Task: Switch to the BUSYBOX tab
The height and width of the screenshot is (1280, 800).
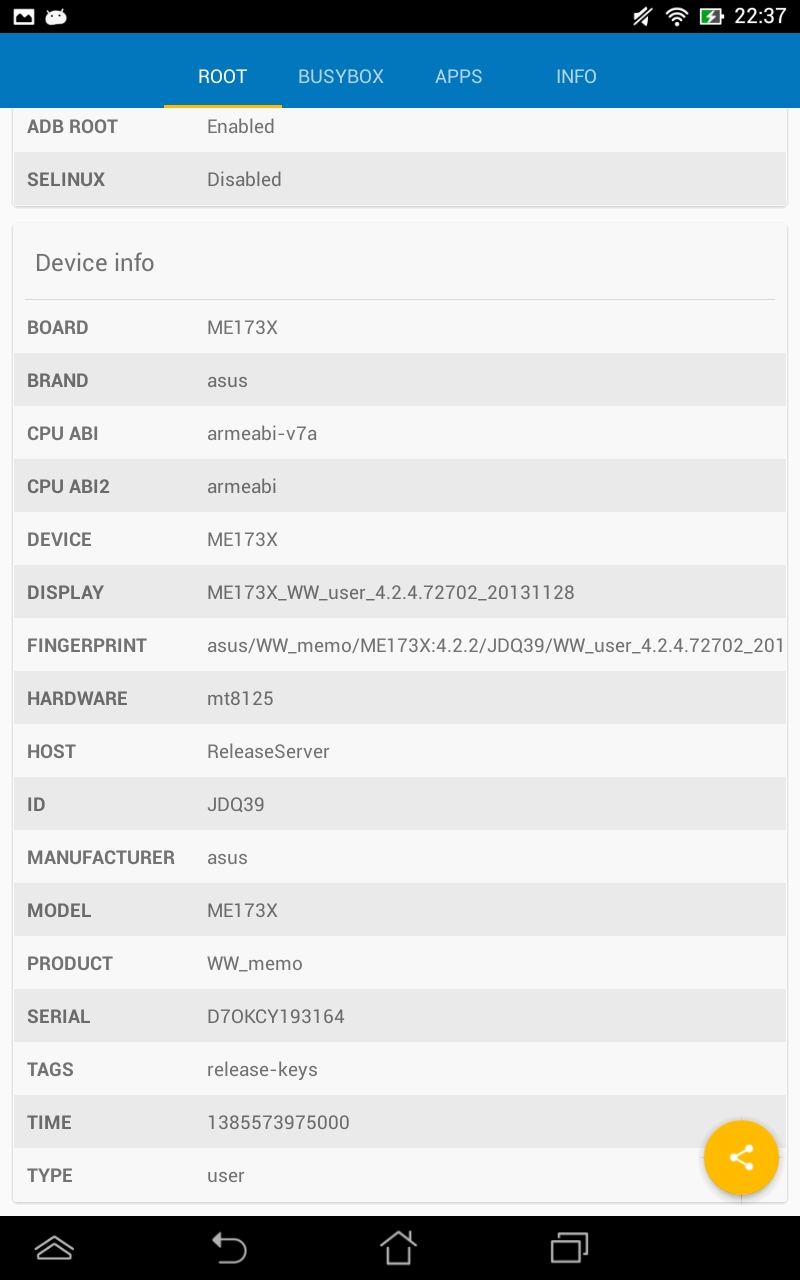Action: [341, 77]
